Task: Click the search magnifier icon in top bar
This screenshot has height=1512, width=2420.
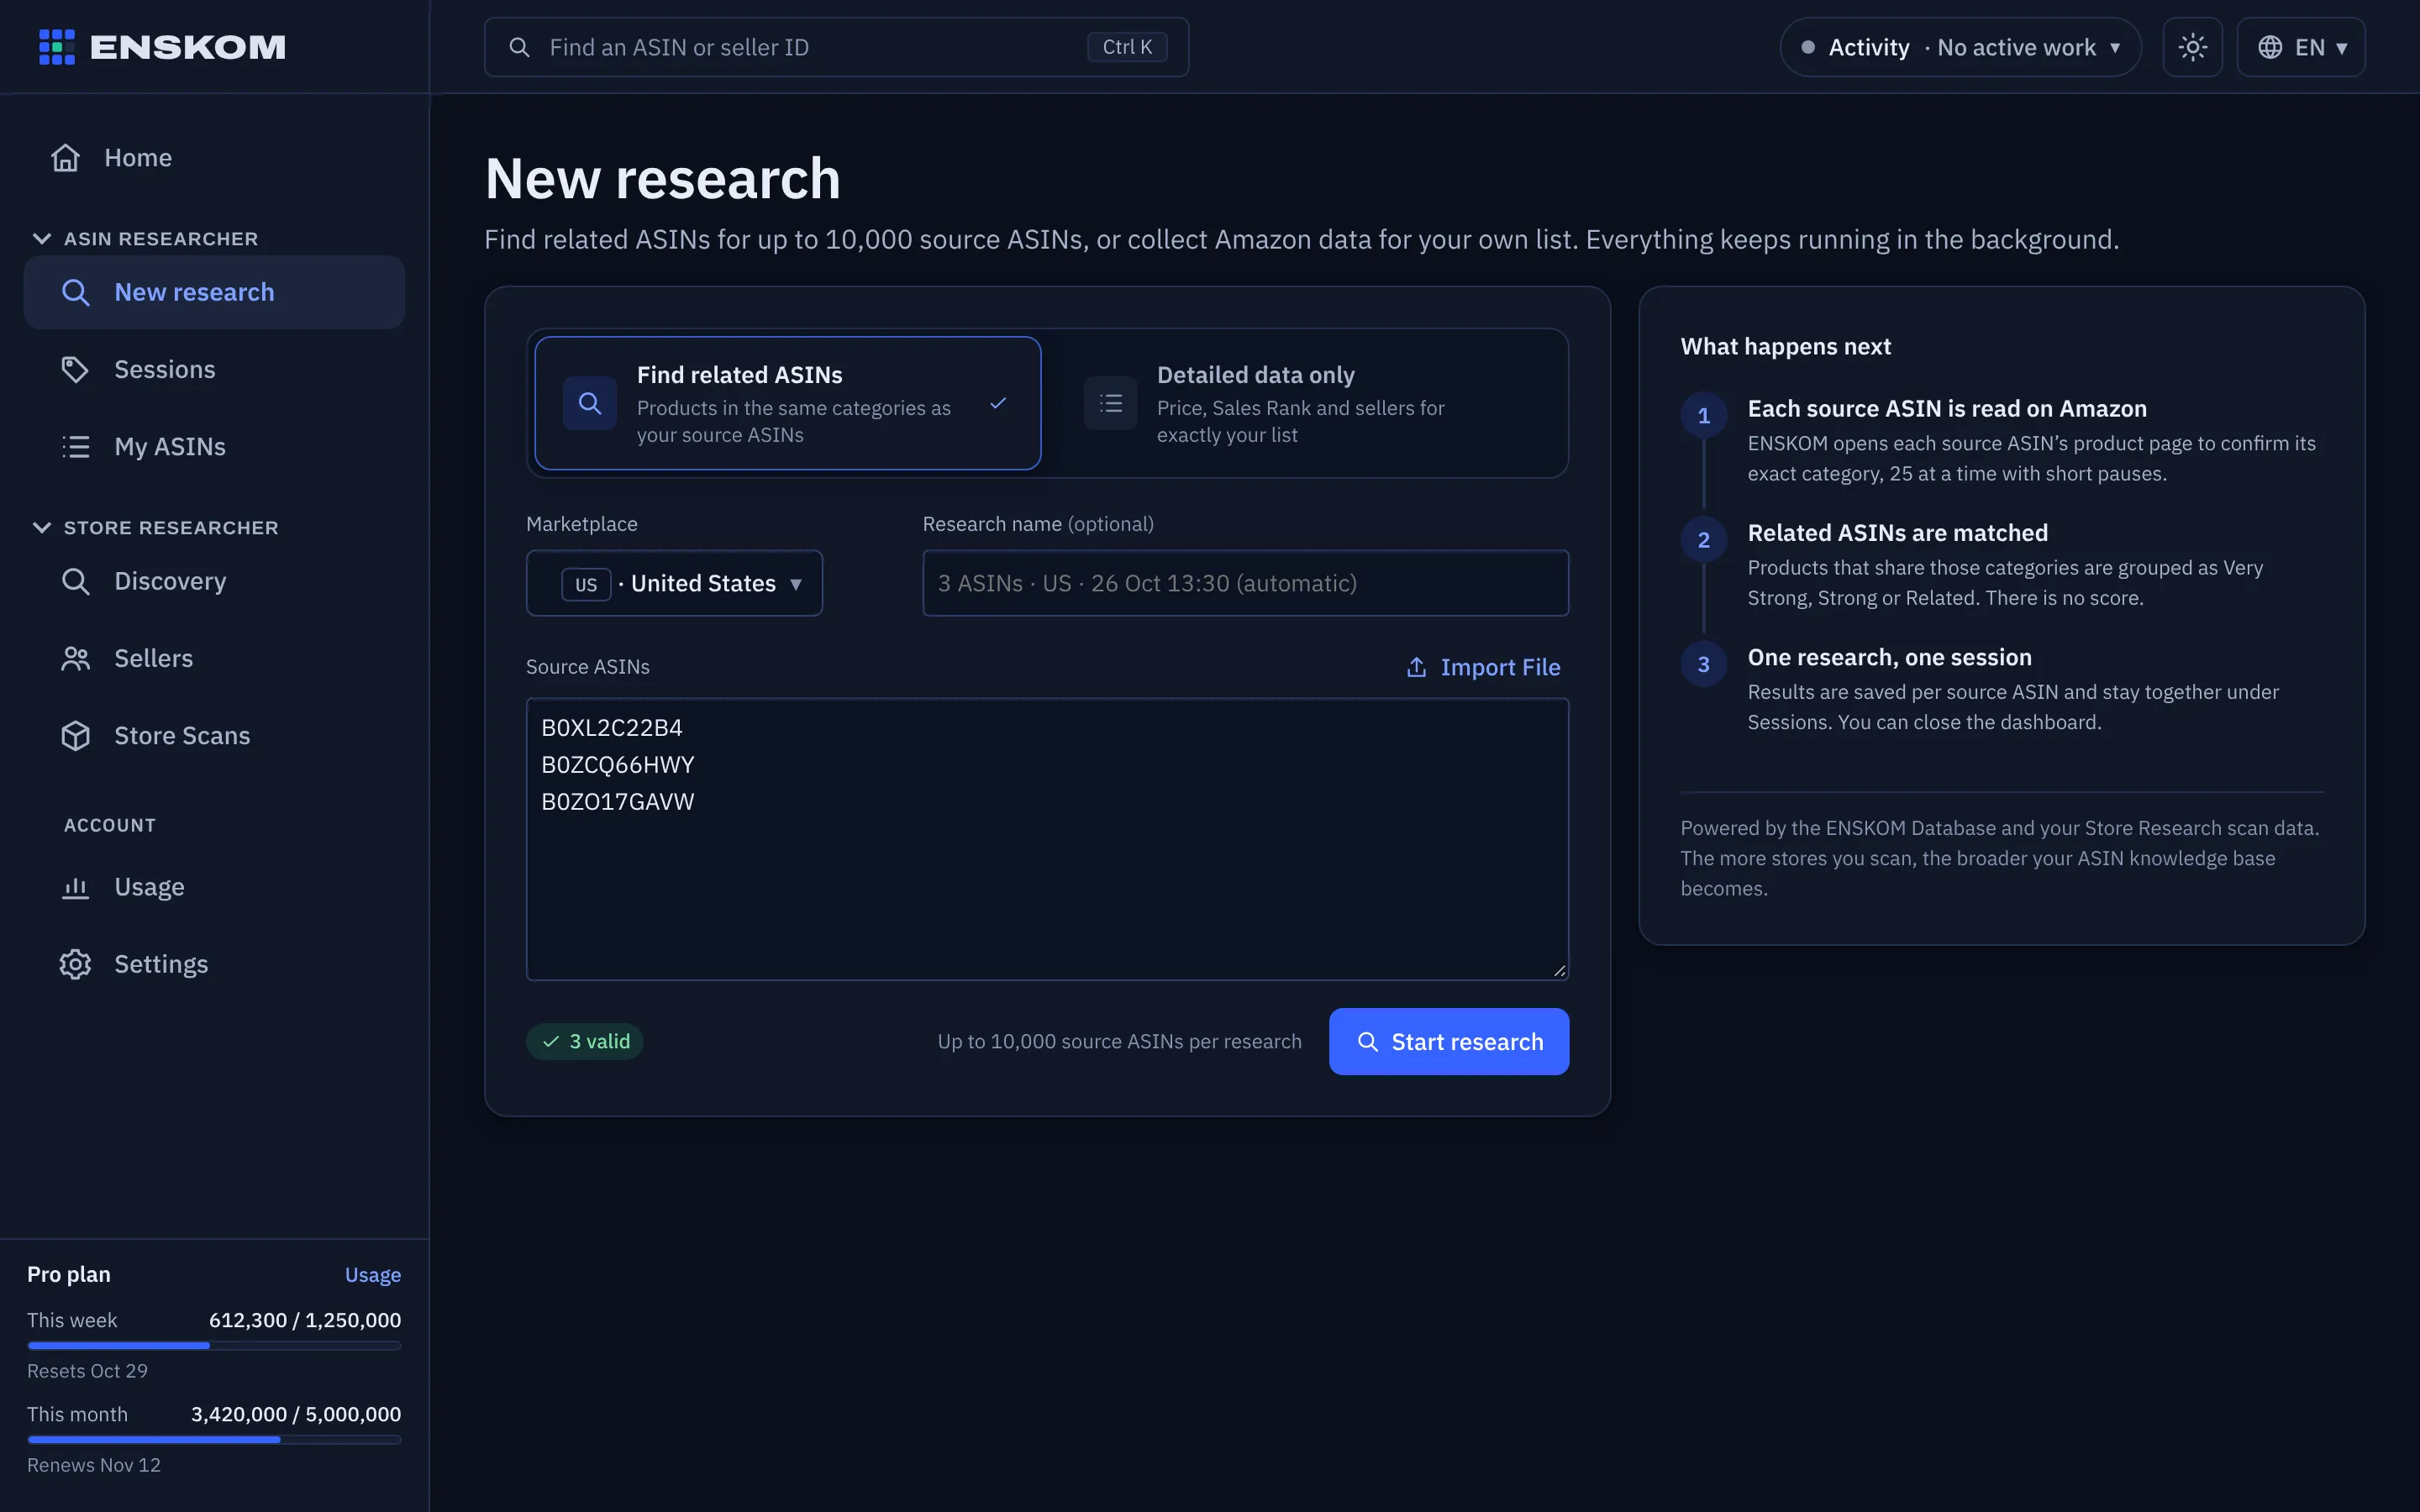Action: pos(519,47)
